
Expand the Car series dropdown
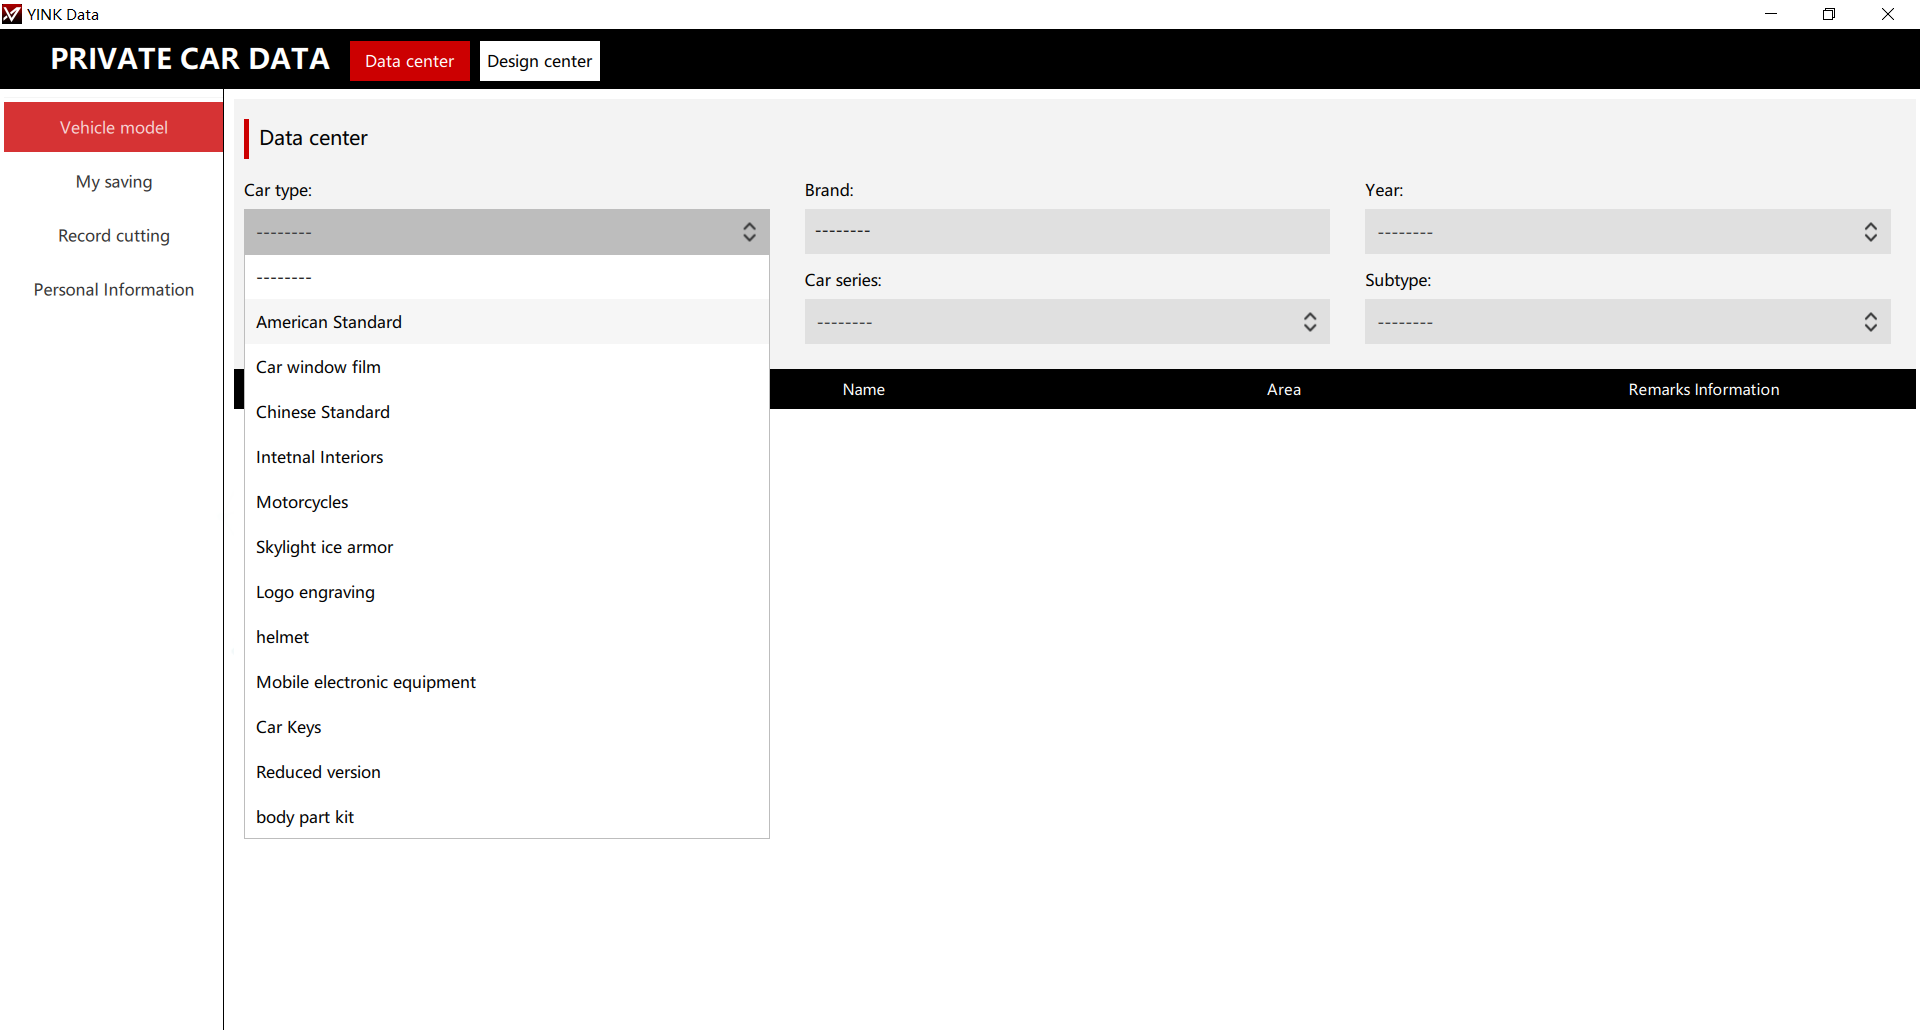(1309, 322)
